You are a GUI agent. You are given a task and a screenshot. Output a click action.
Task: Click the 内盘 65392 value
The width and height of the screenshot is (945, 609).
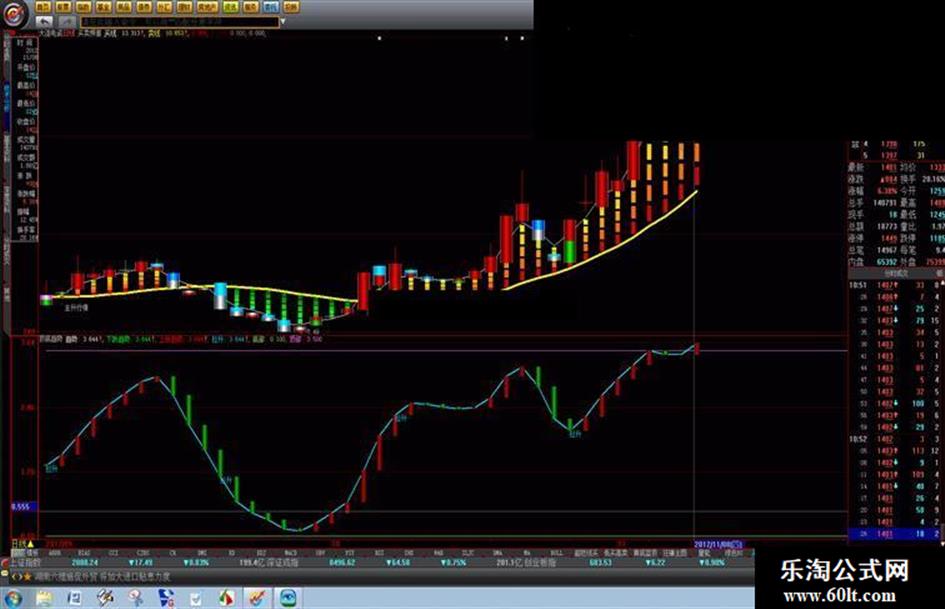coord(885,262)
